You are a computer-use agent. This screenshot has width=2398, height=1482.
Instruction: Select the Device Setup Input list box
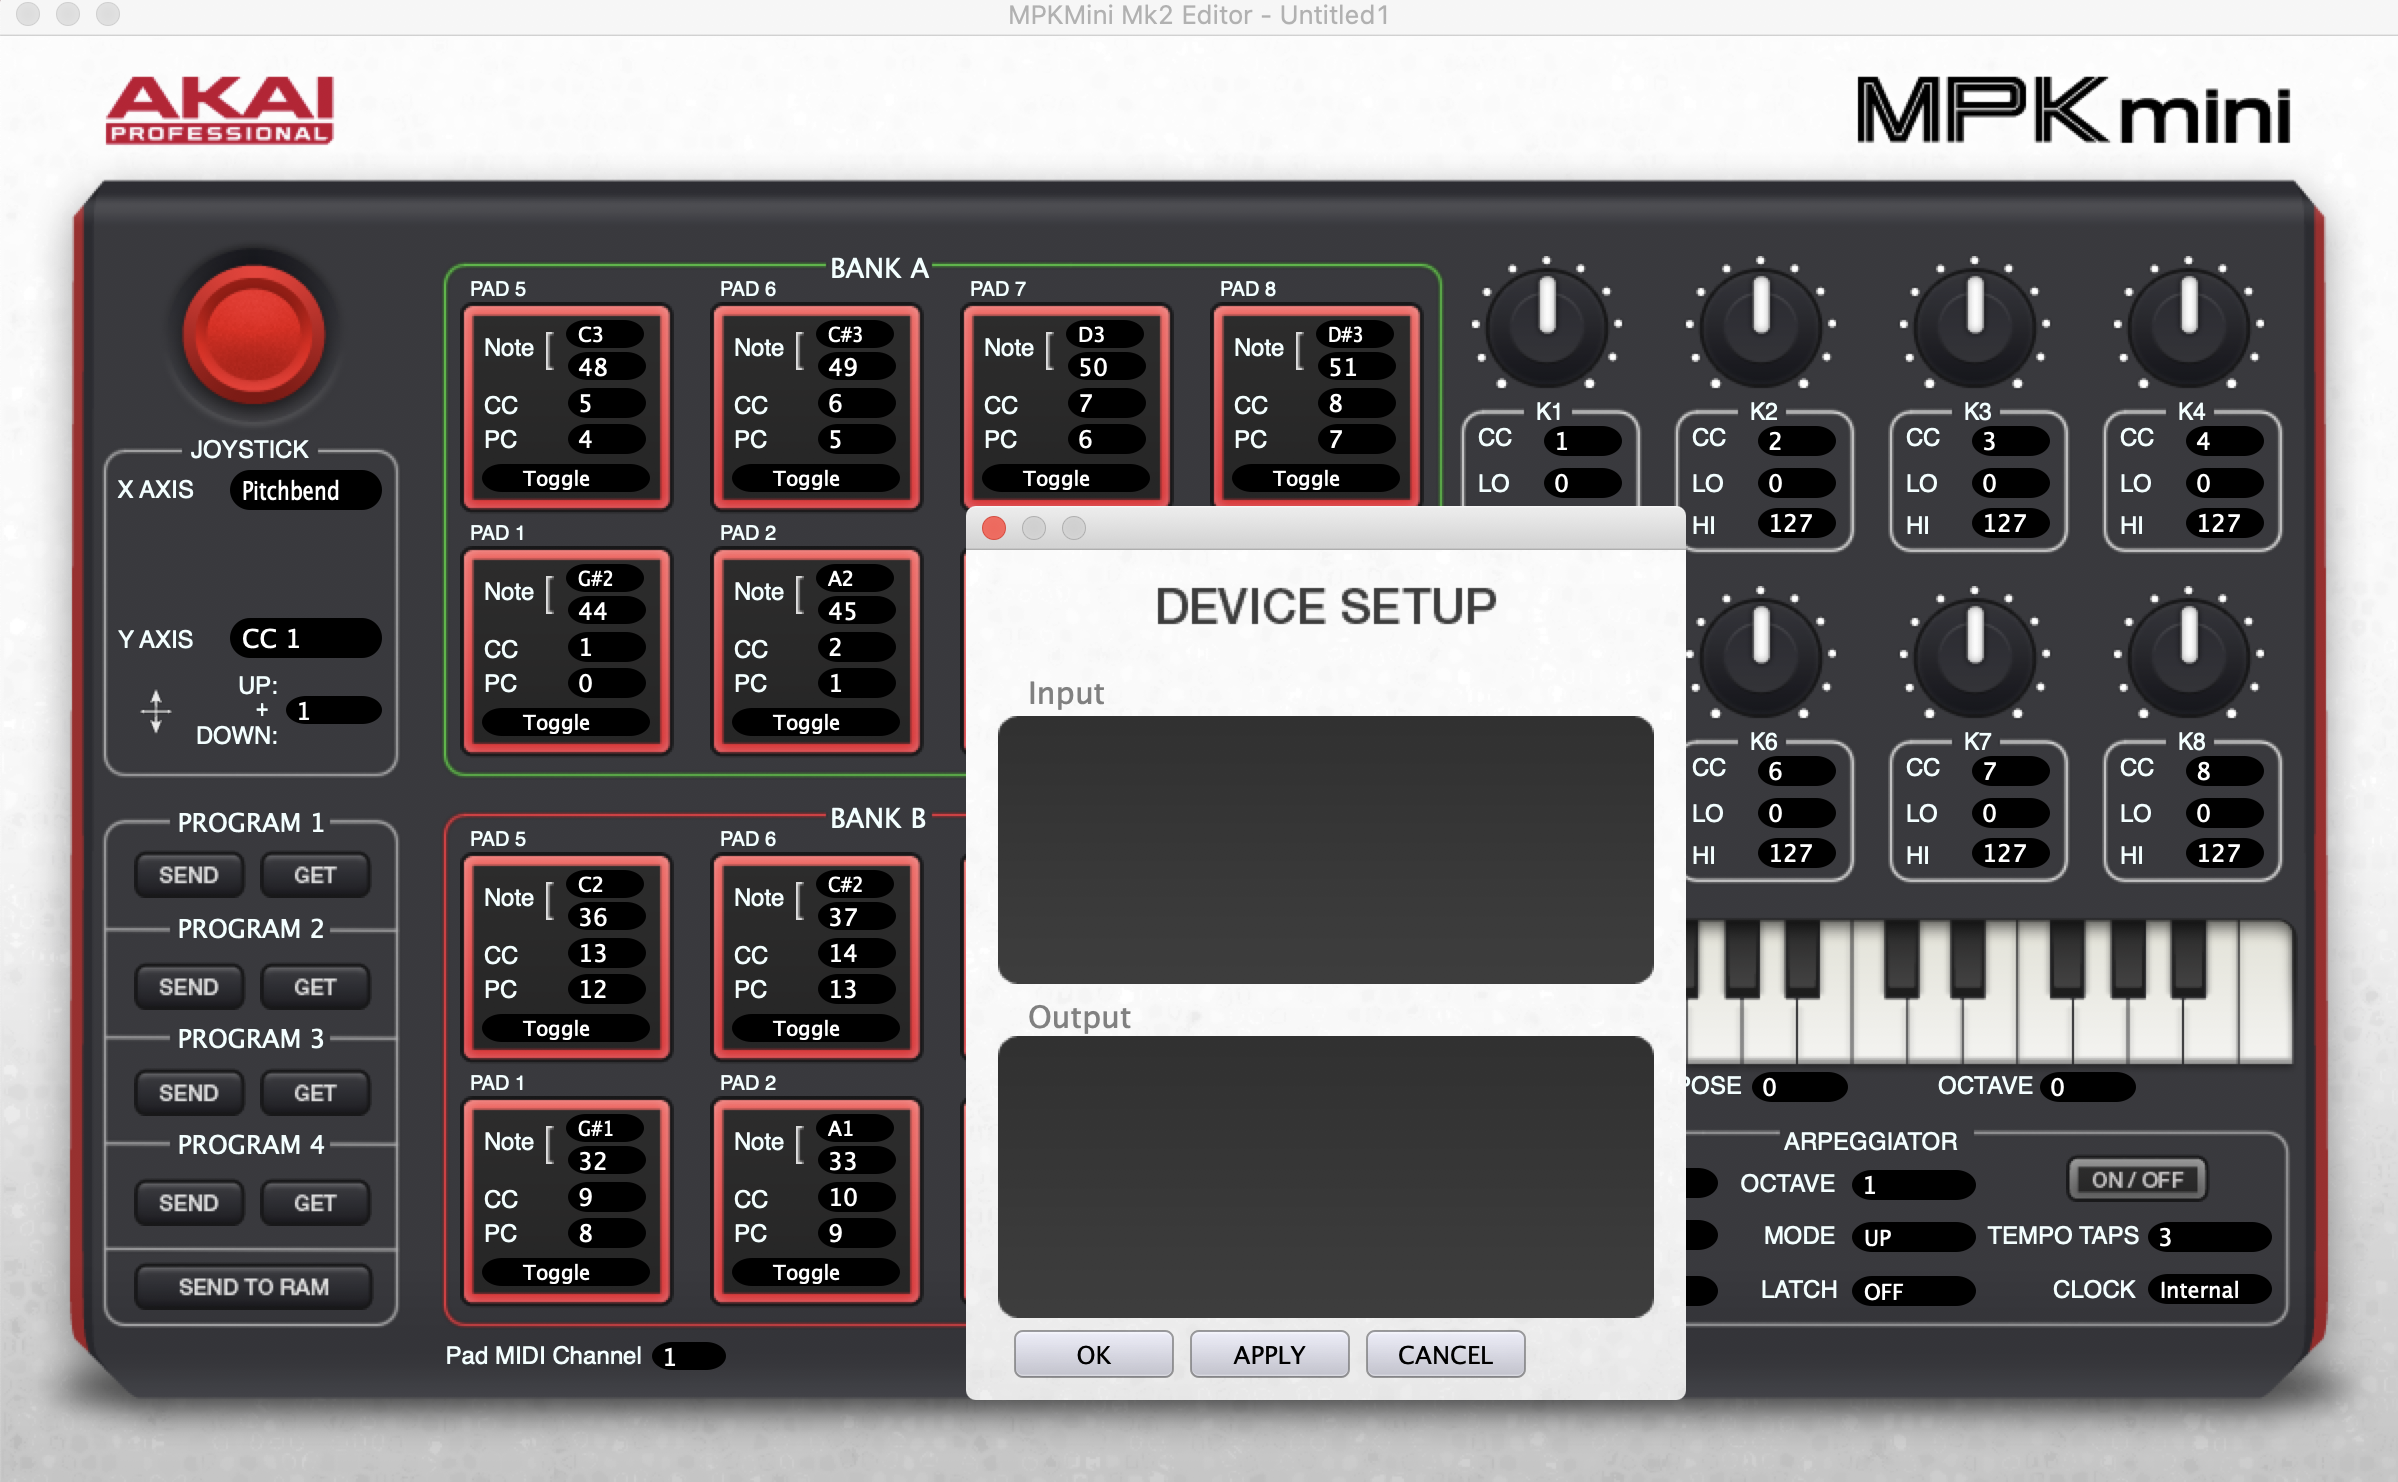(1325, 850)
